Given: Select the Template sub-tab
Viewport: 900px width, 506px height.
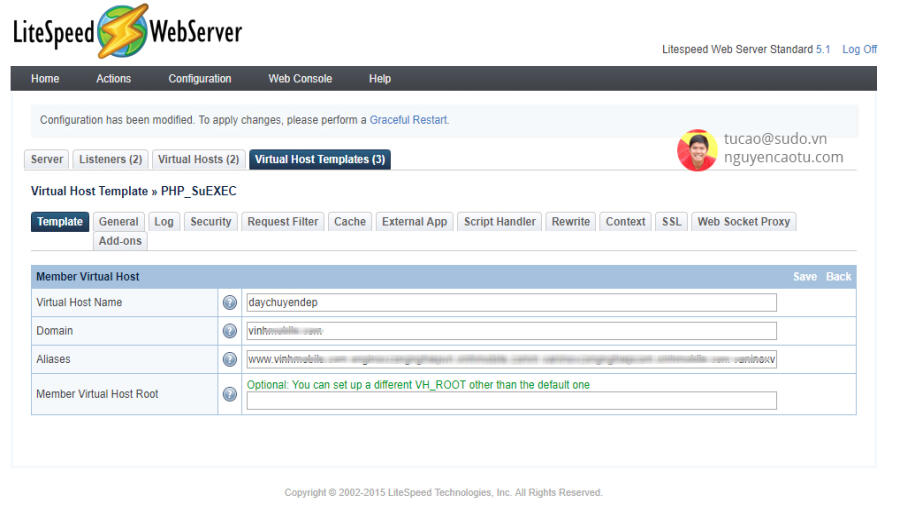Looking at the screenshot, I should point(60,222).
